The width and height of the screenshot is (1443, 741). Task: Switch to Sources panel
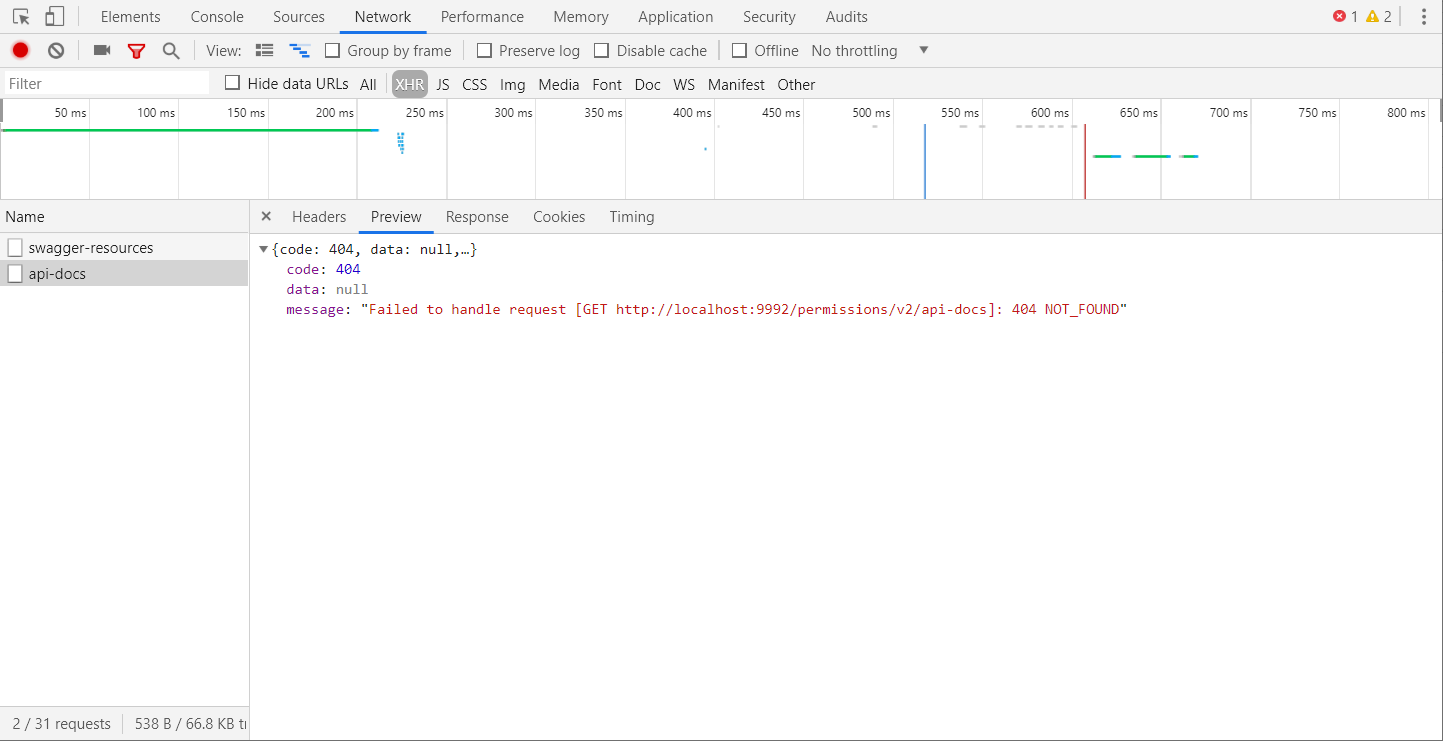click(x=298, y=17)
